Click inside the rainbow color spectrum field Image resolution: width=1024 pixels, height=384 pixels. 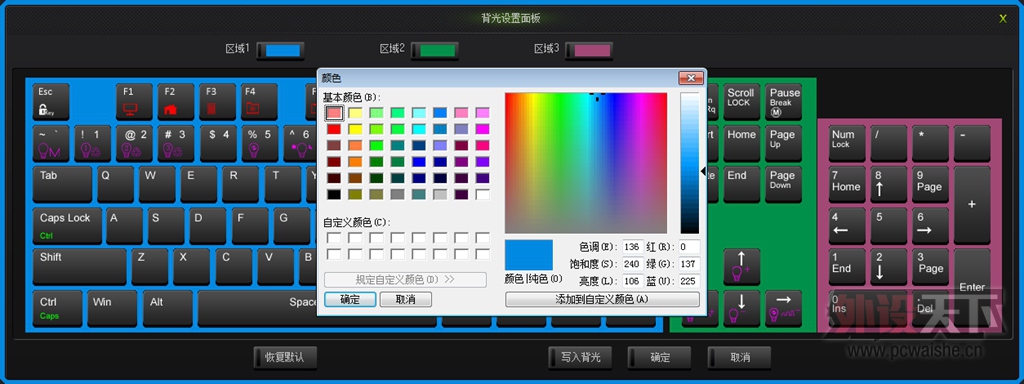click(586, 163)
